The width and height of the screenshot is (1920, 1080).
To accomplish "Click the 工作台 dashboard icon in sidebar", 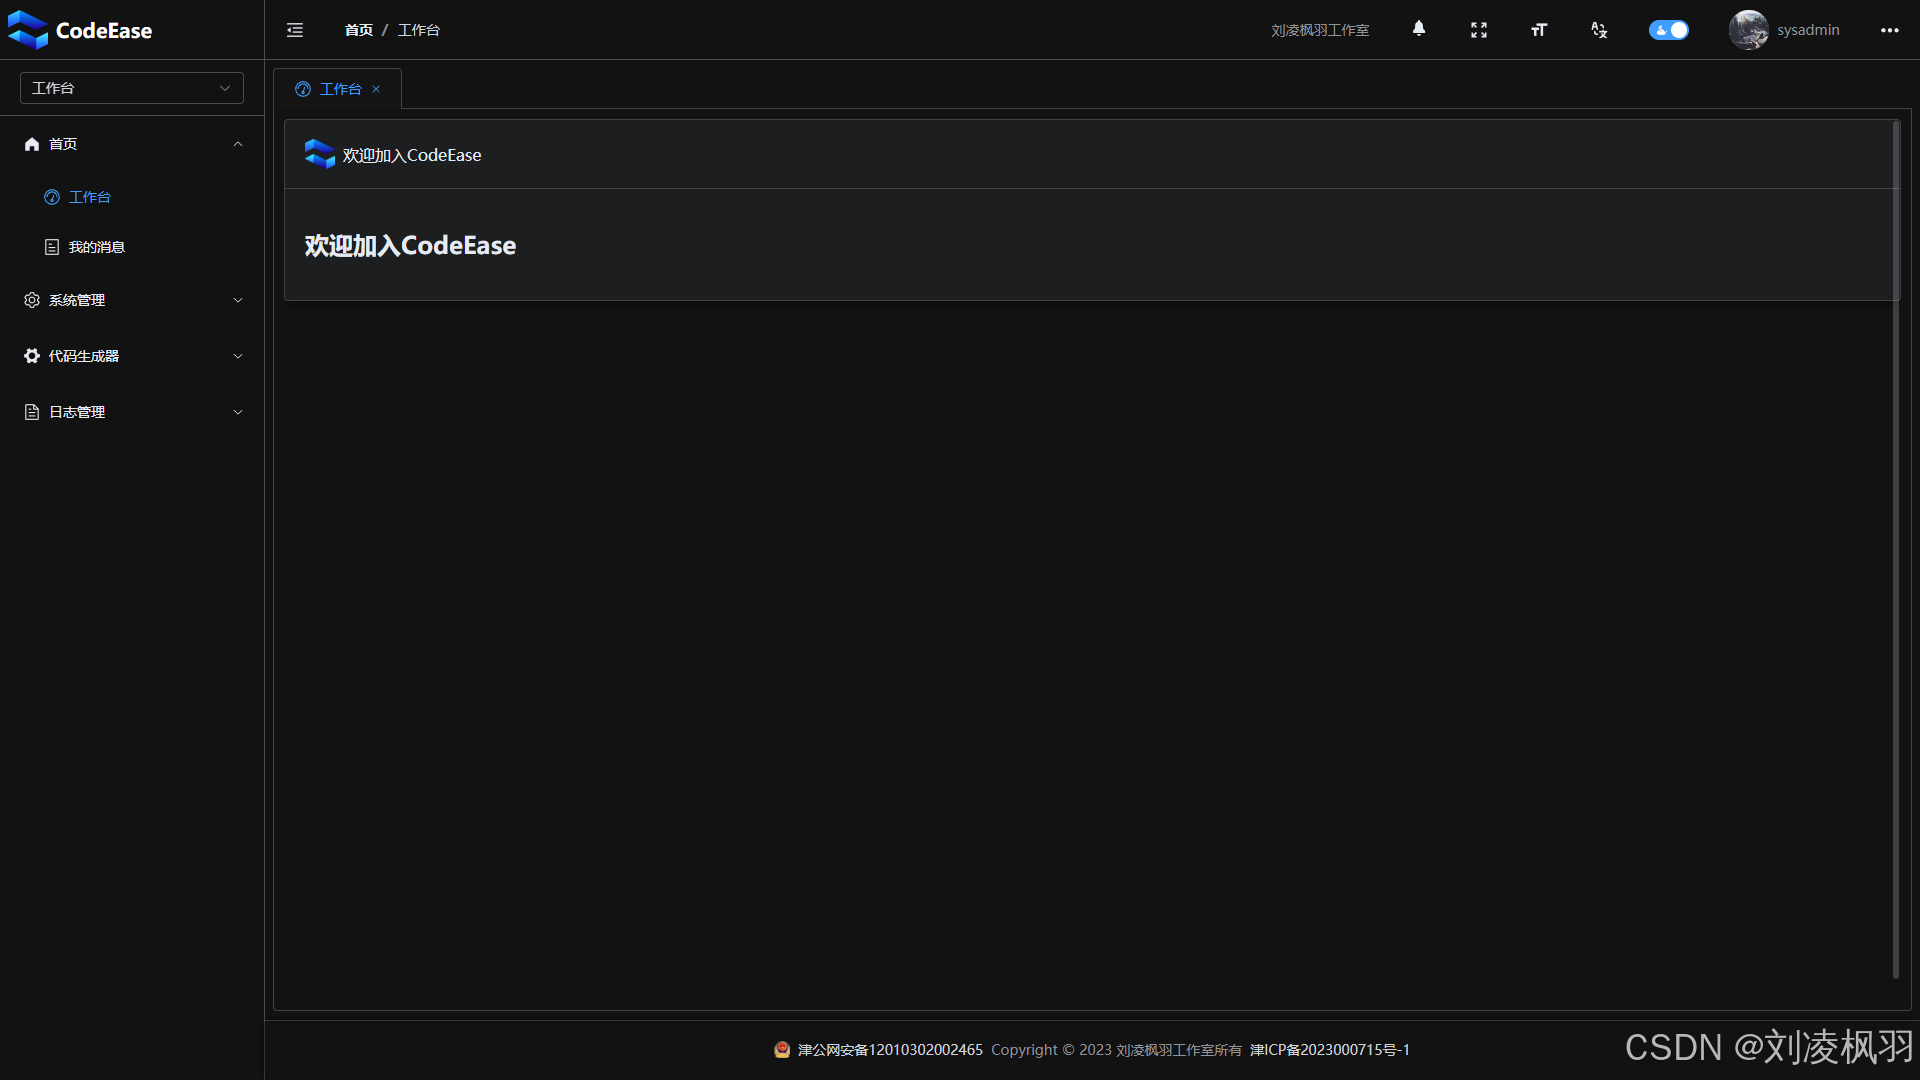I will pos(52,197).
